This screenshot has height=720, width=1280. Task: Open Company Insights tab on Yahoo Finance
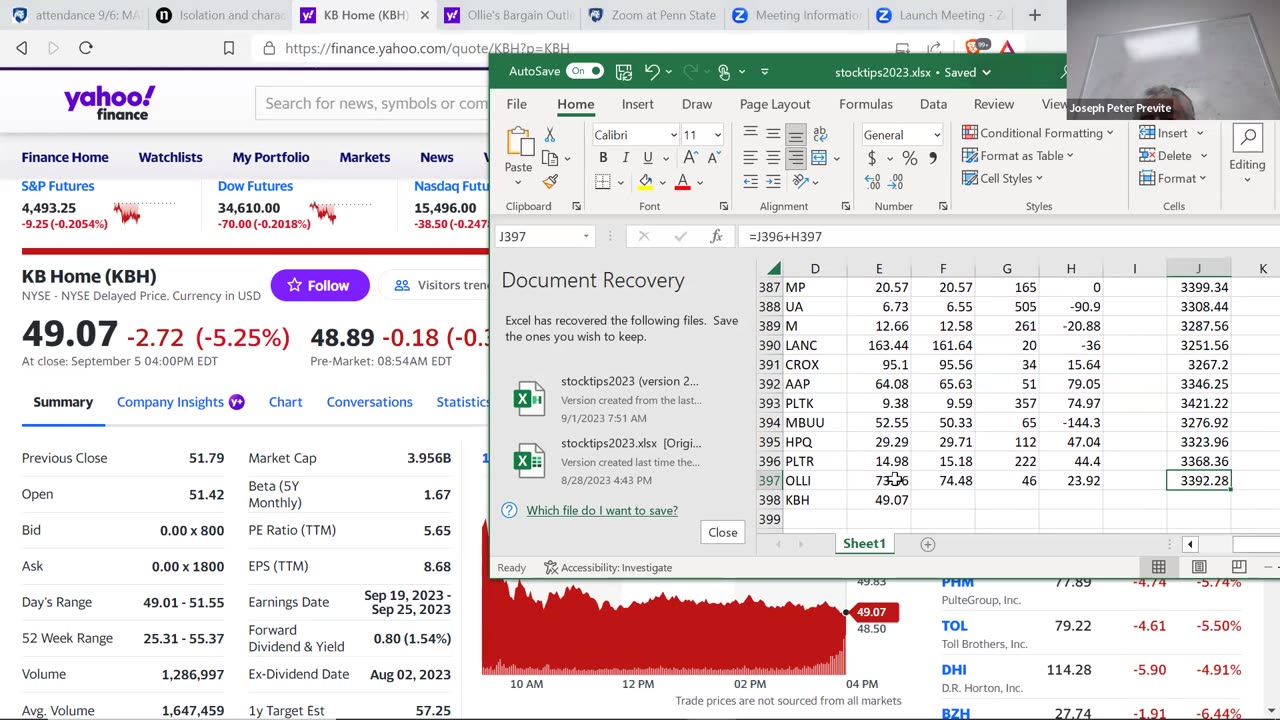pyautogui.click(x=180, y=402)
